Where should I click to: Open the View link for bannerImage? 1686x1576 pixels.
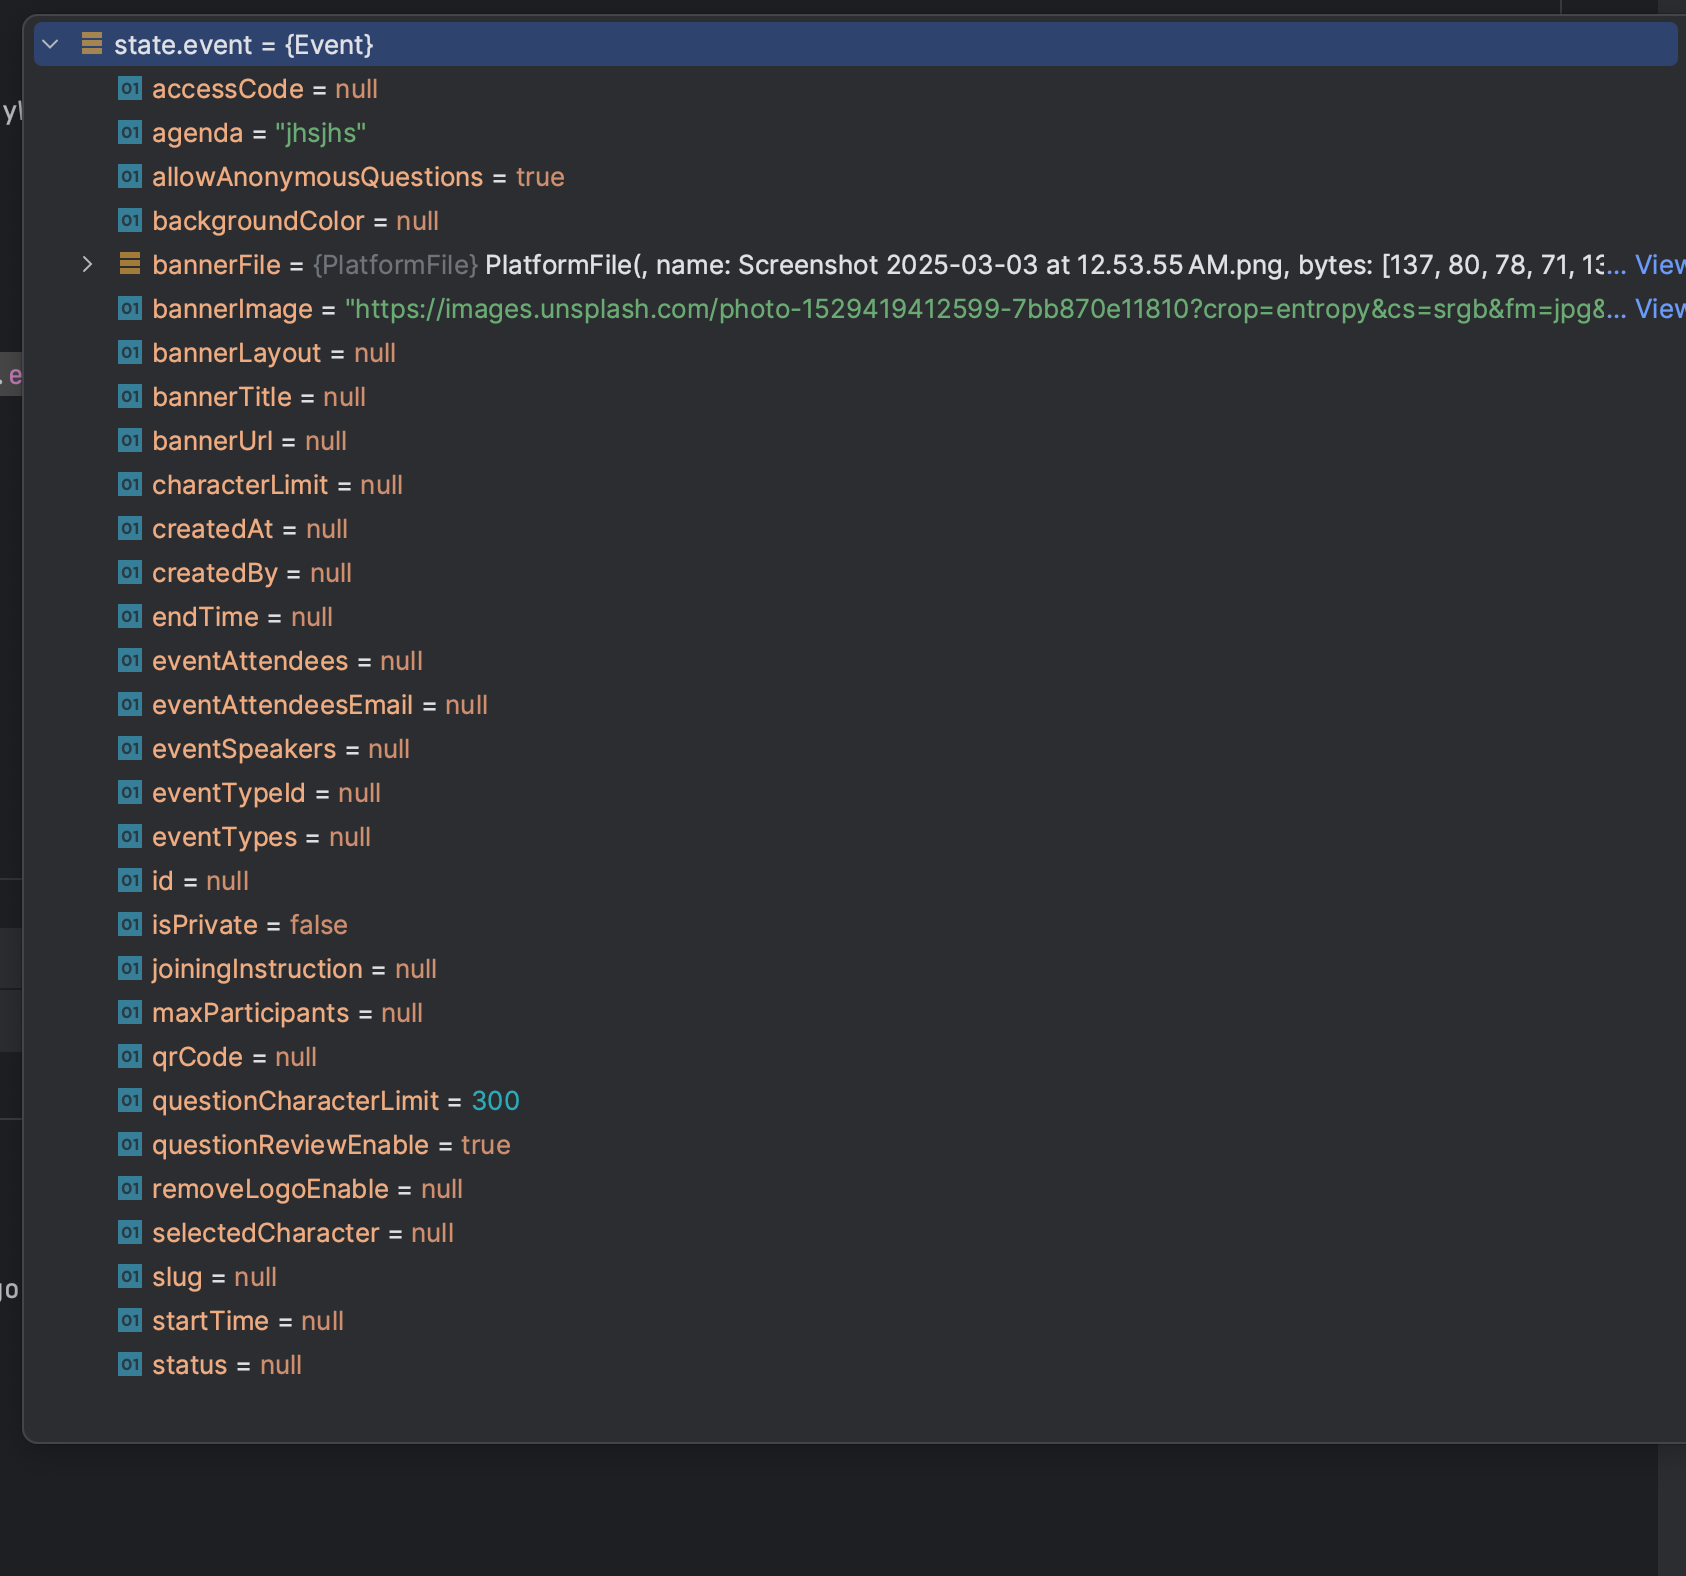(x=1659, y=309)
